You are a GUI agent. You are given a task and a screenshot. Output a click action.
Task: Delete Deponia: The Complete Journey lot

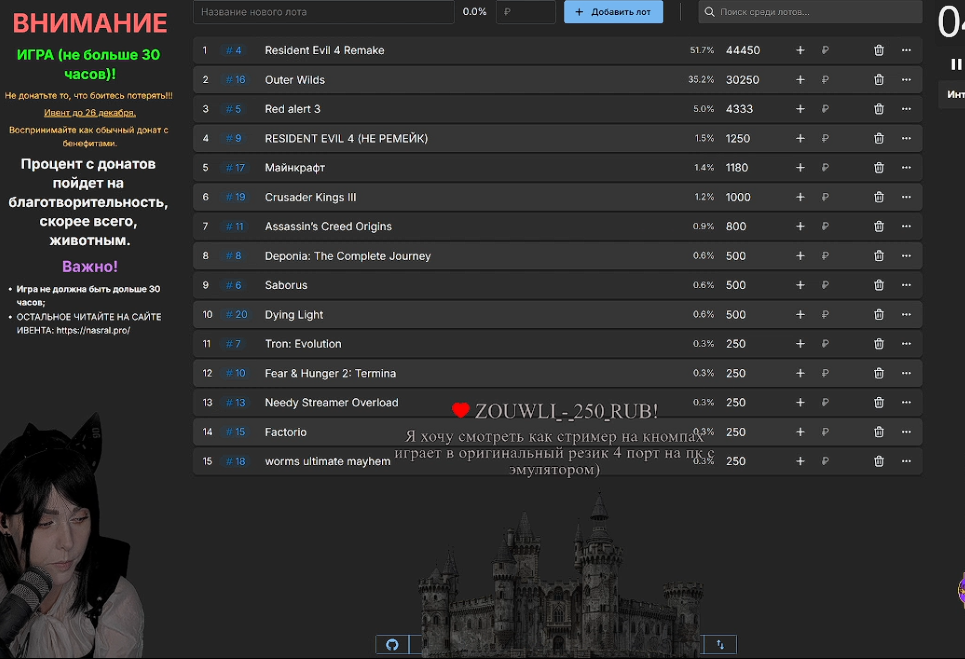click(x=879, y=256)
